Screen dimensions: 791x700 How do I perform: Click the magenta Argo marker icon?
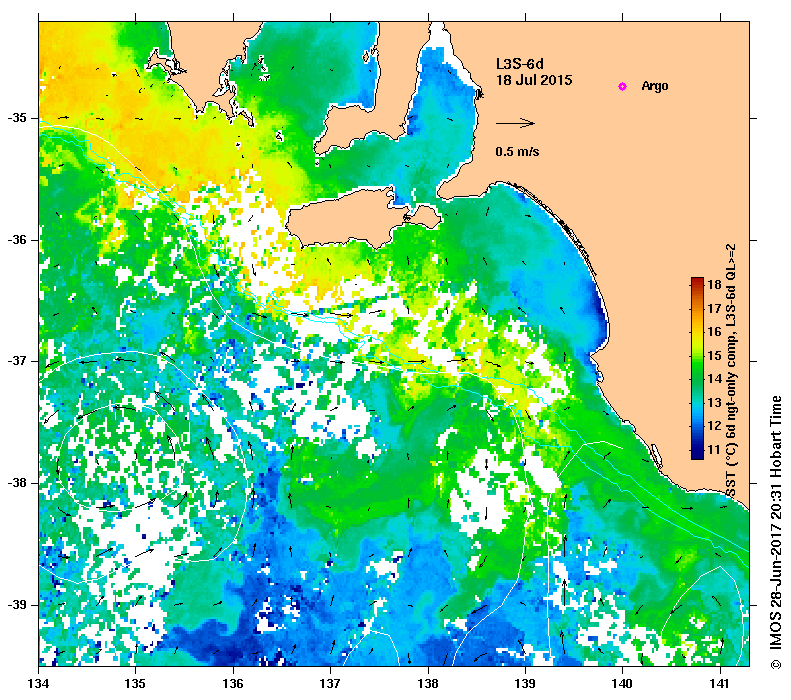[623, 87]
